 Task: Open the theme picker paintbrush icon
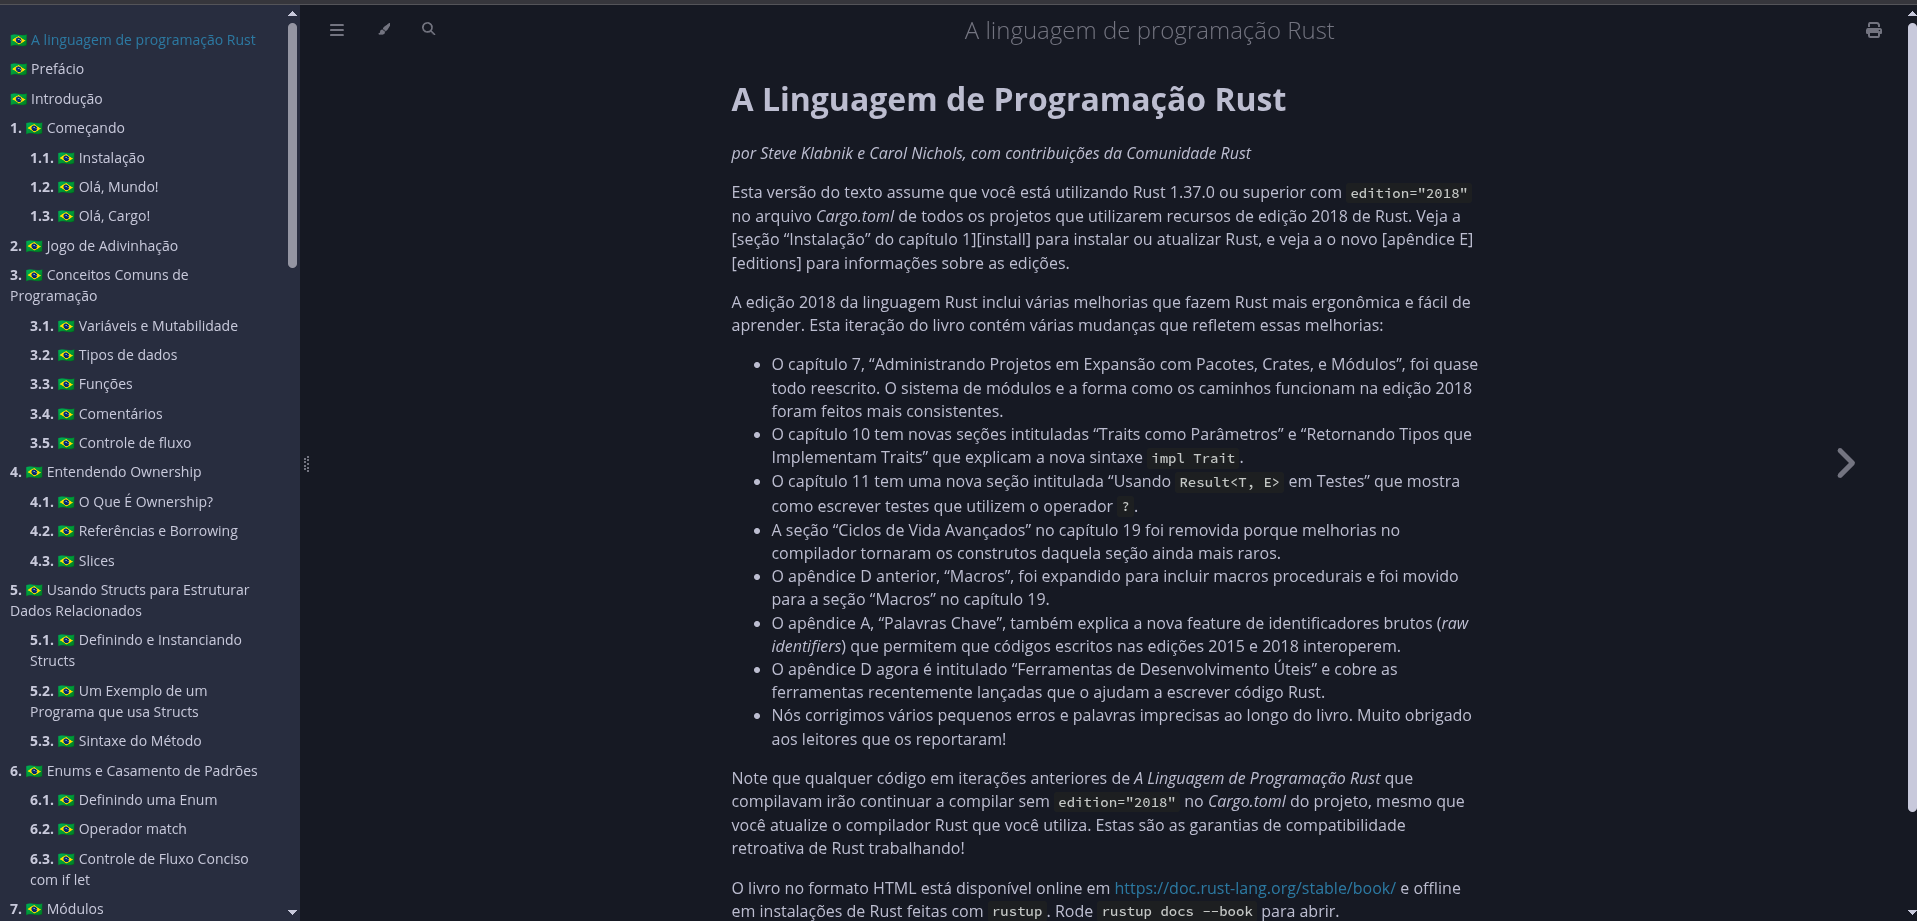[x=384, y=30]
